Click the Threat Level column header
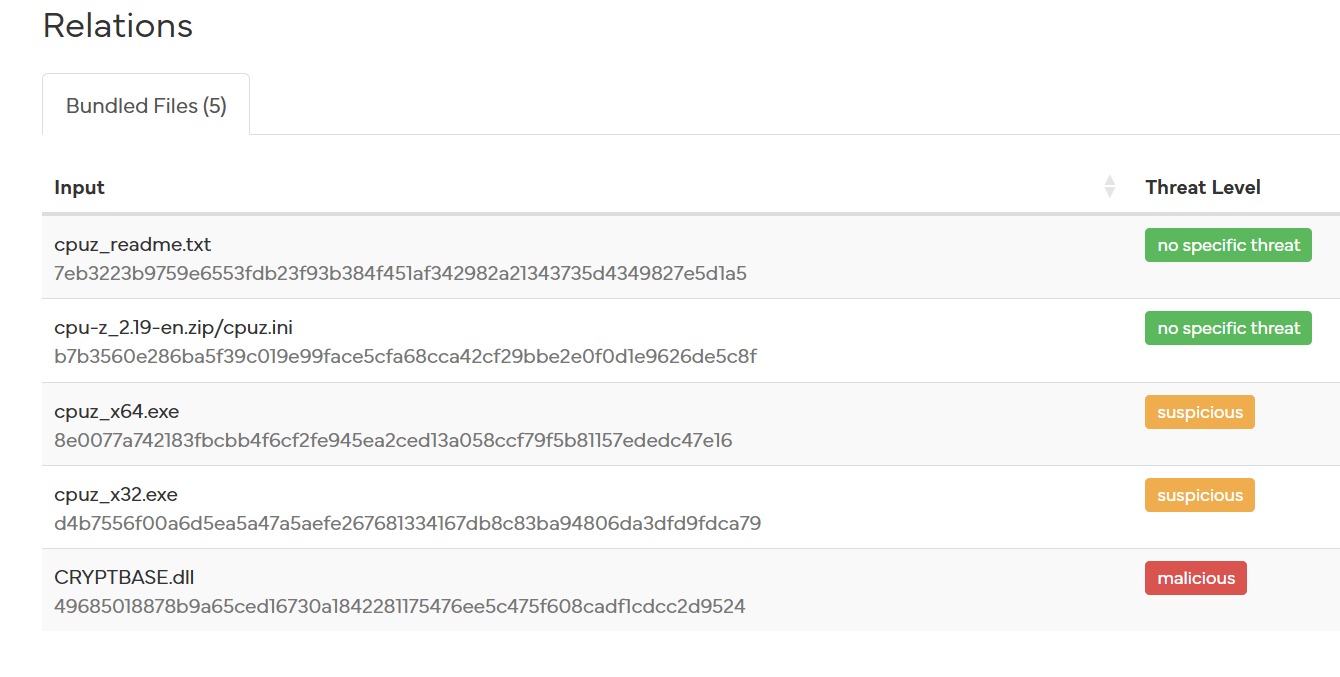Image resolution: width=1340 pixels, height=677 pixels. 1202,187
